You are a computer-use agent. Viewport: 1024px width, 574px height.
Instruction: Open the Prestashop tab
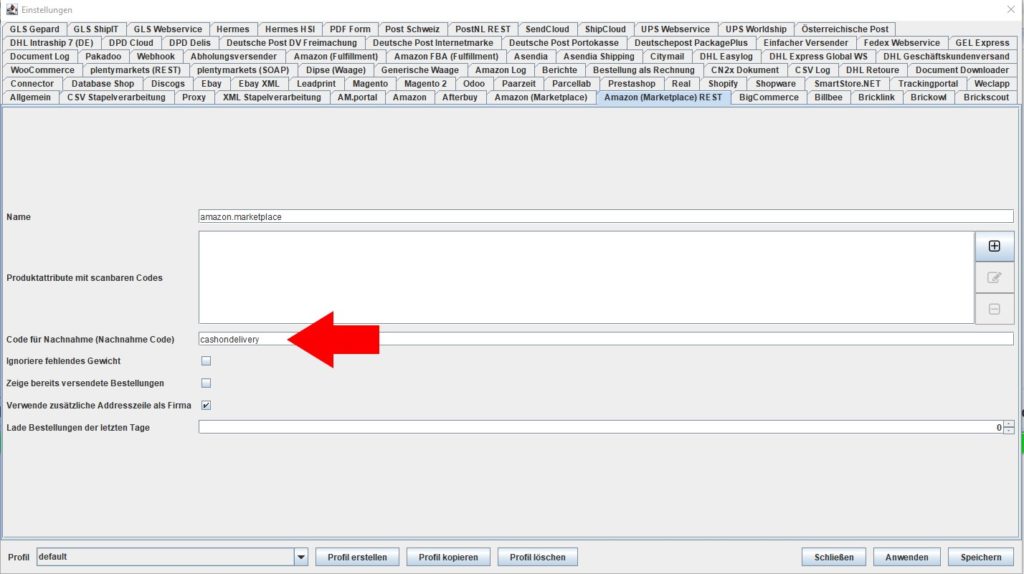coord(632,84)
